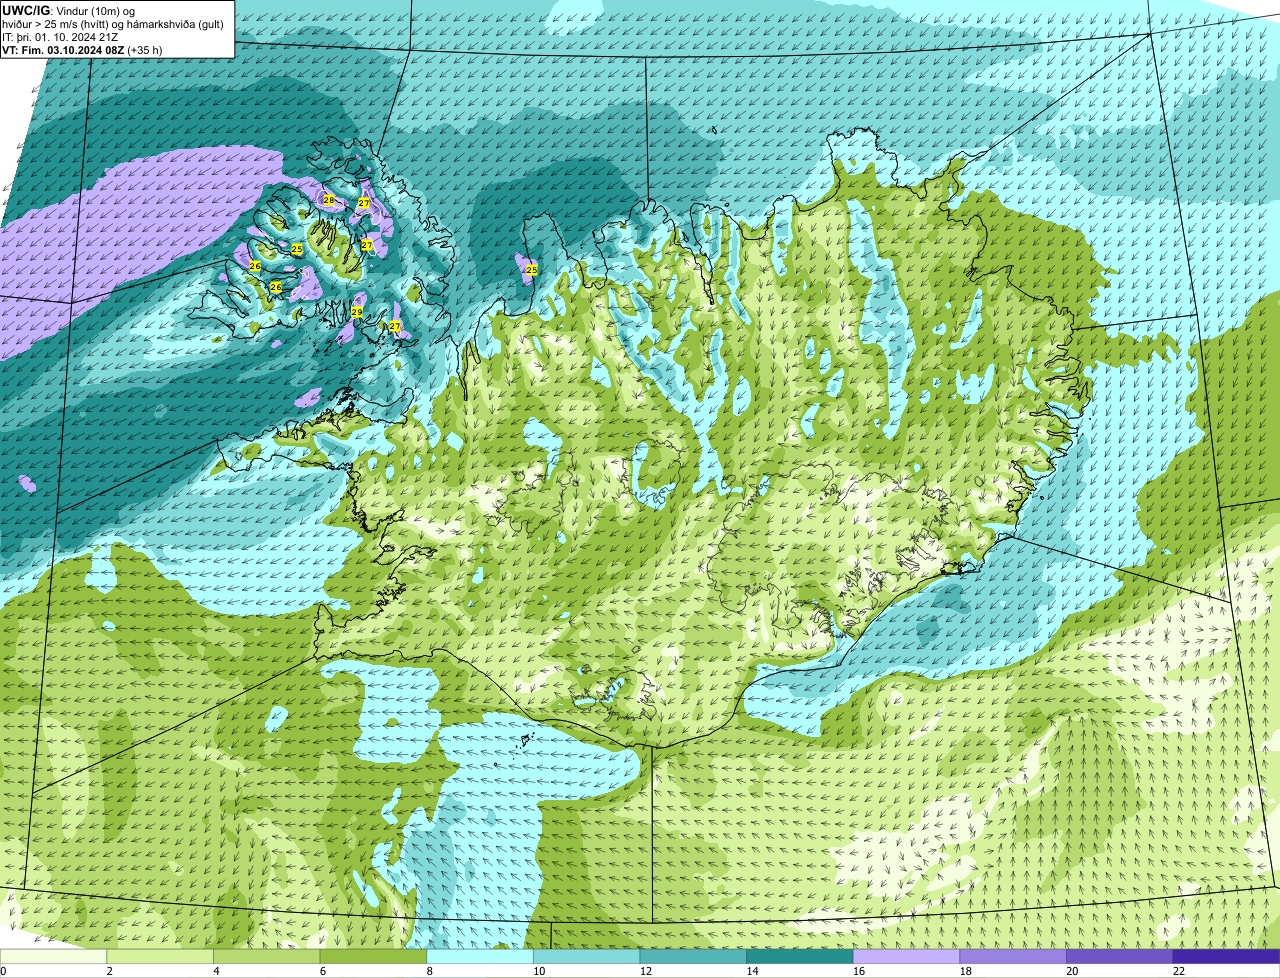Click the above 22 m/s dark indigo swatch
The width and height of the screenshot is (1280, 978).
pyautogui.click(x=1226, y=956)
